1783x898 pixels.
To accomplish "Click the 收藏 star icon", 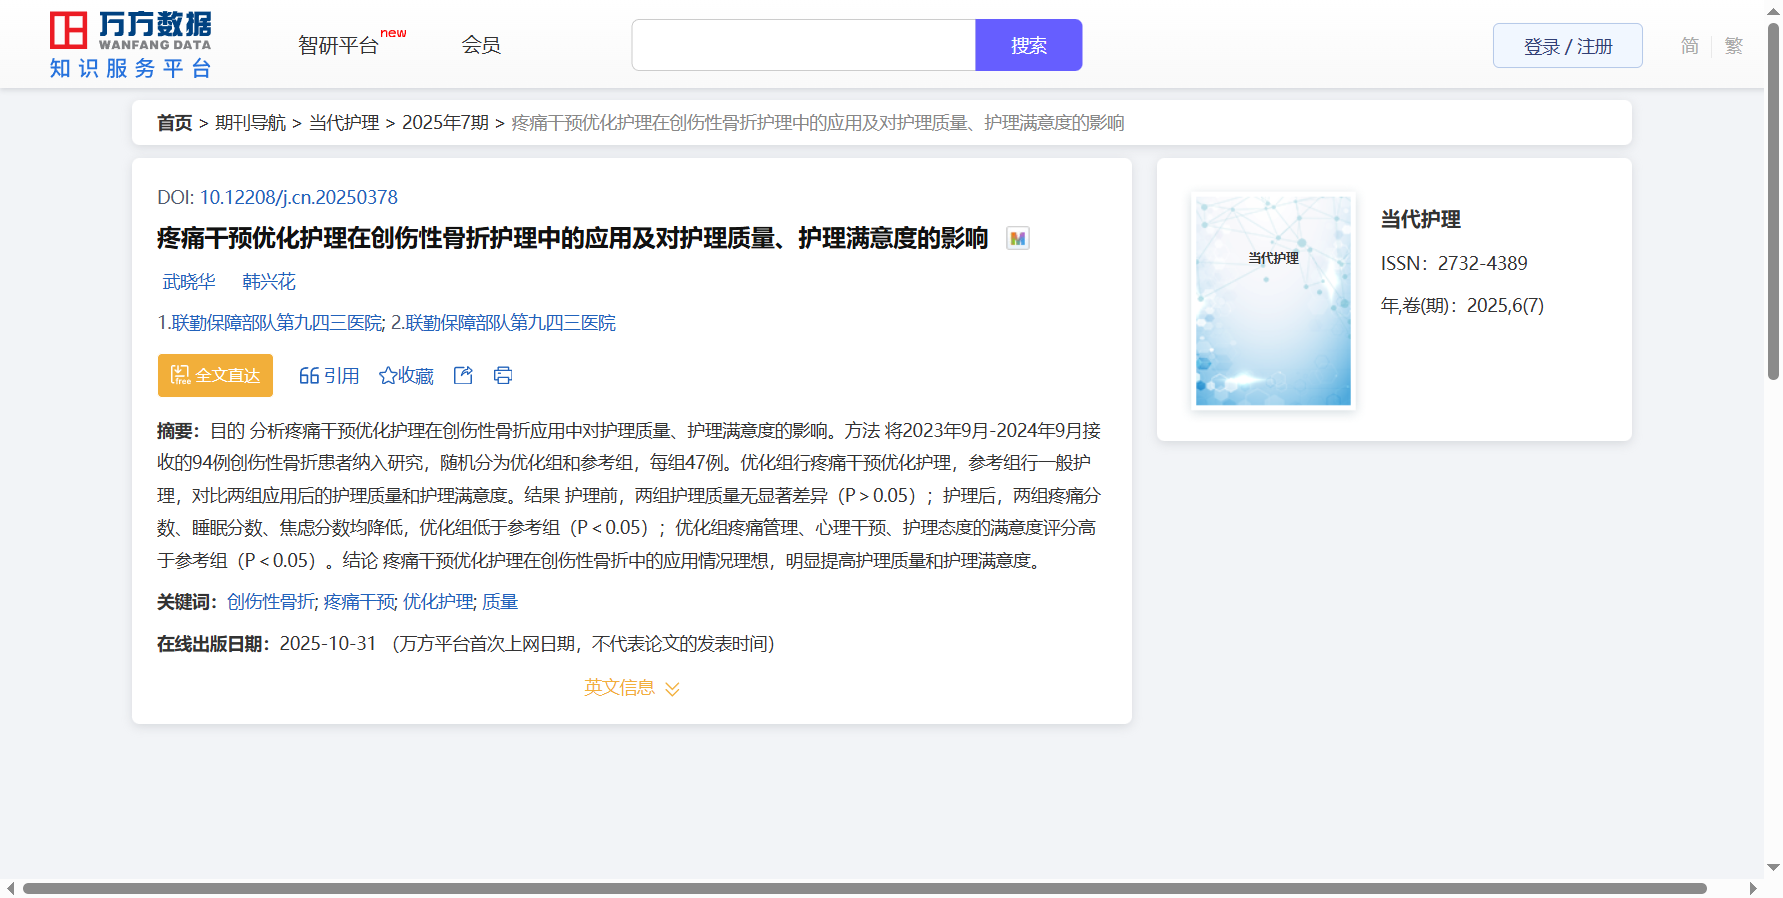I will click(388, 376).
